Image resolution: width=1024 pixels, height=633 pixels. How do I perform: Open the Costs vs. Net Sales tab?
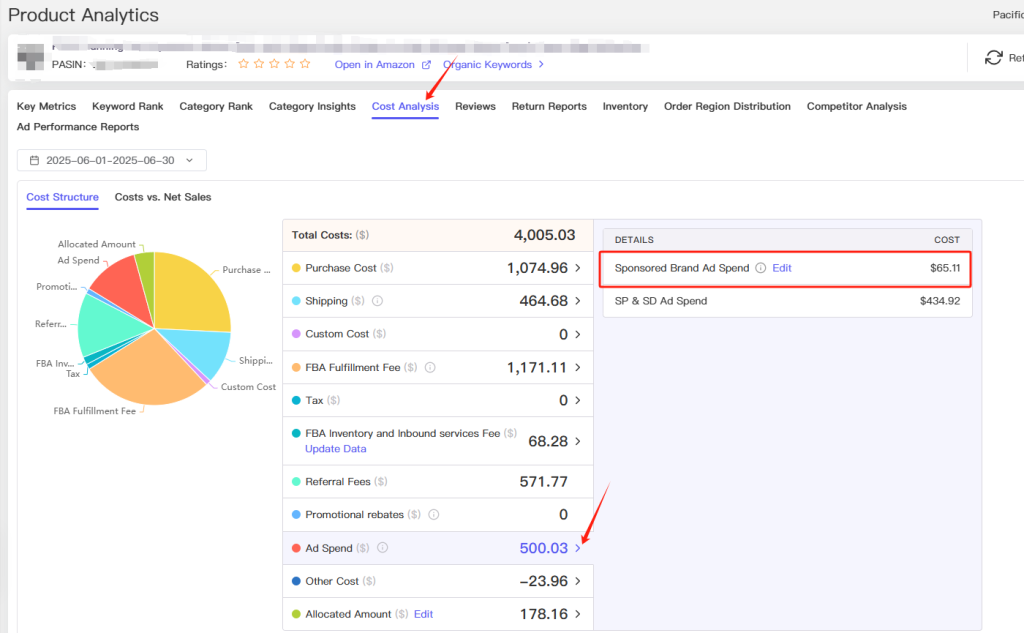coord(163,197)
